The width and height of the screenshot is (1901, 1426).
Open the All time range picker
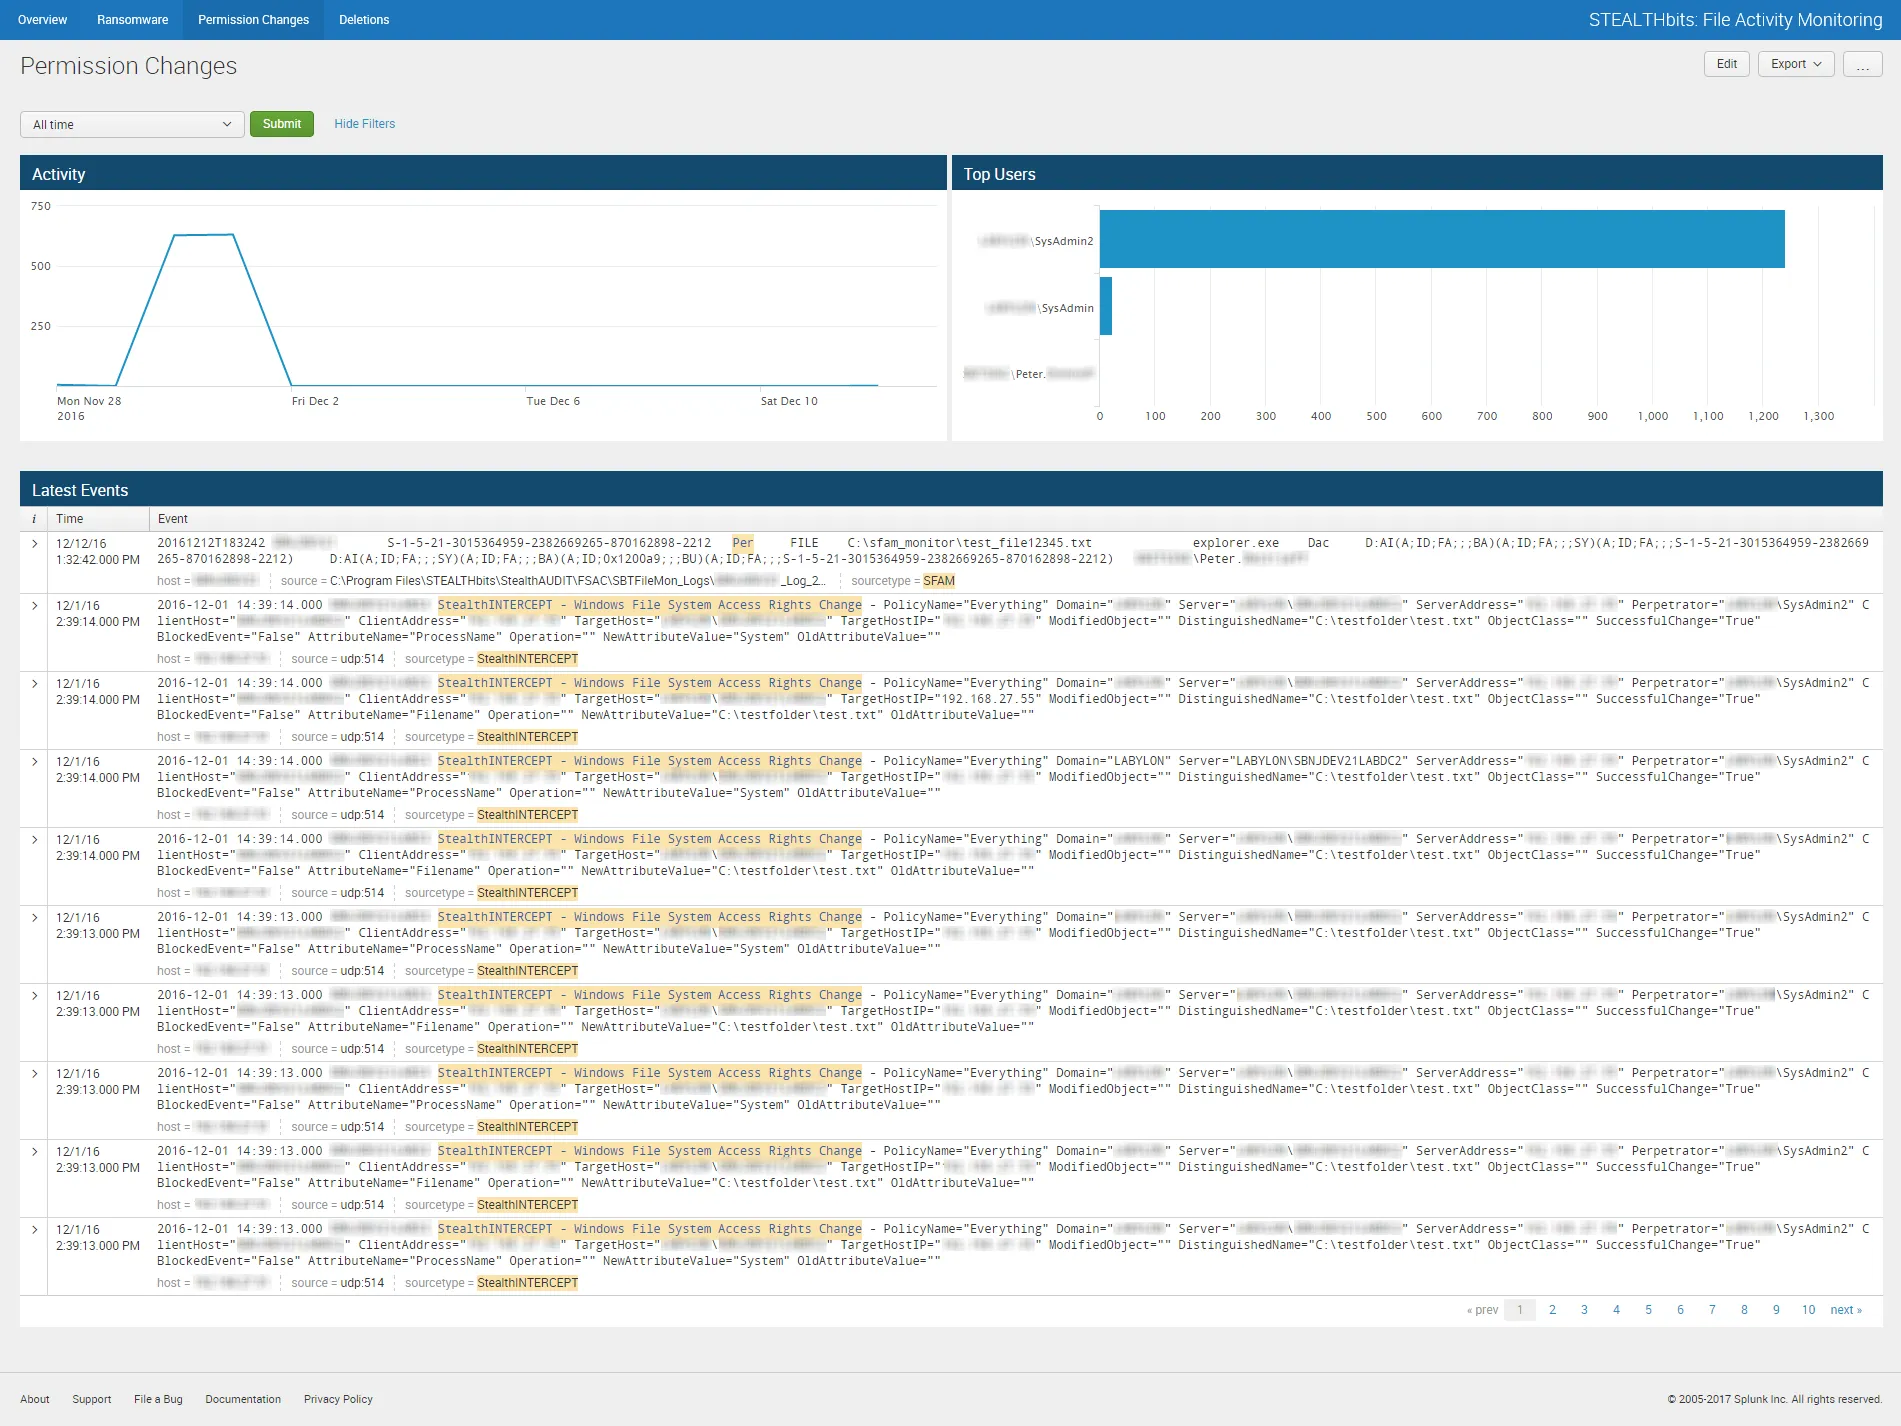[132, 124]
